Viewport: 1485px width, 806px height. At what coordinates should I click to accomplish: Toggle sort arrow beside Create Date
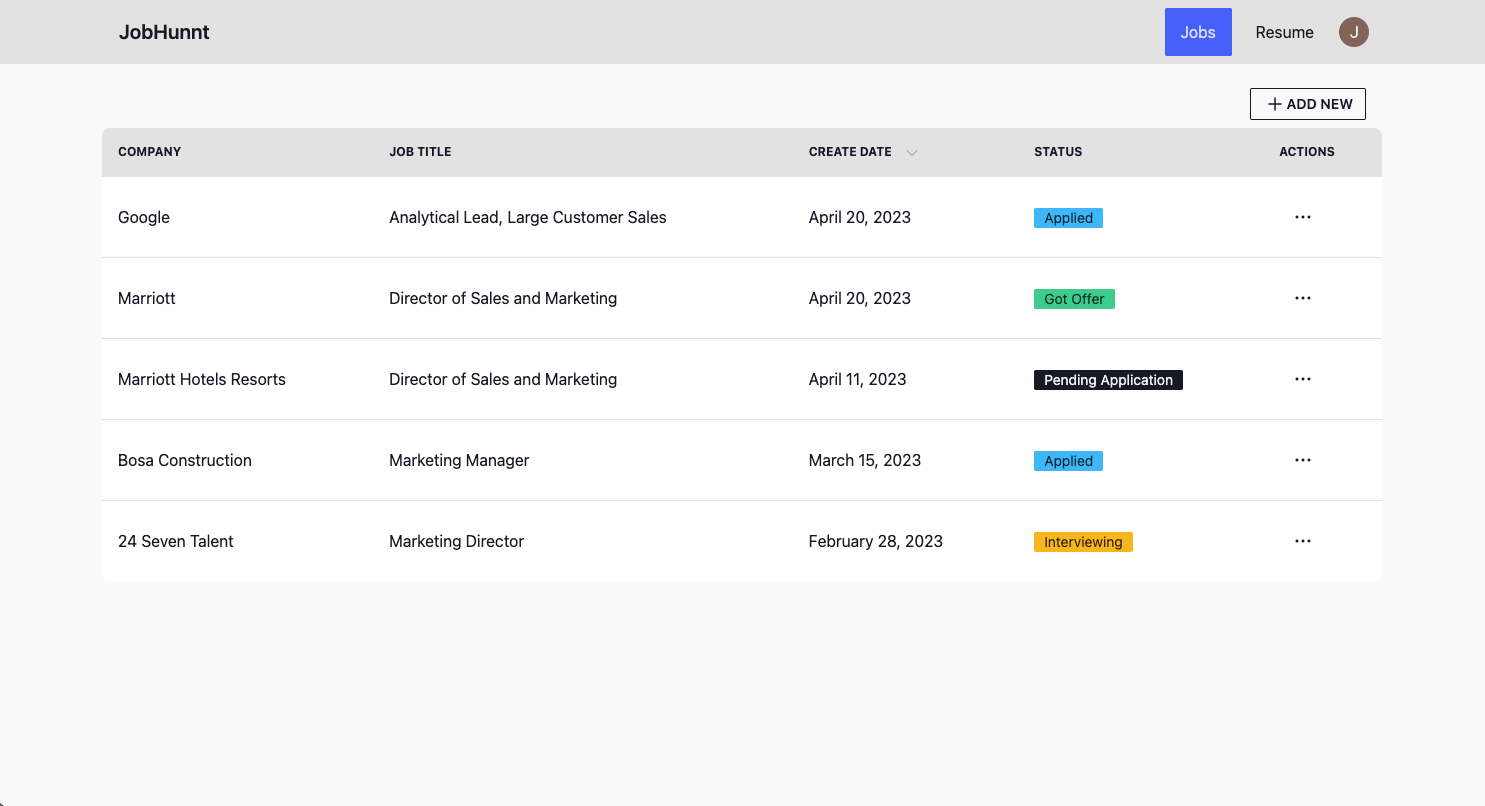pos(911,153)
